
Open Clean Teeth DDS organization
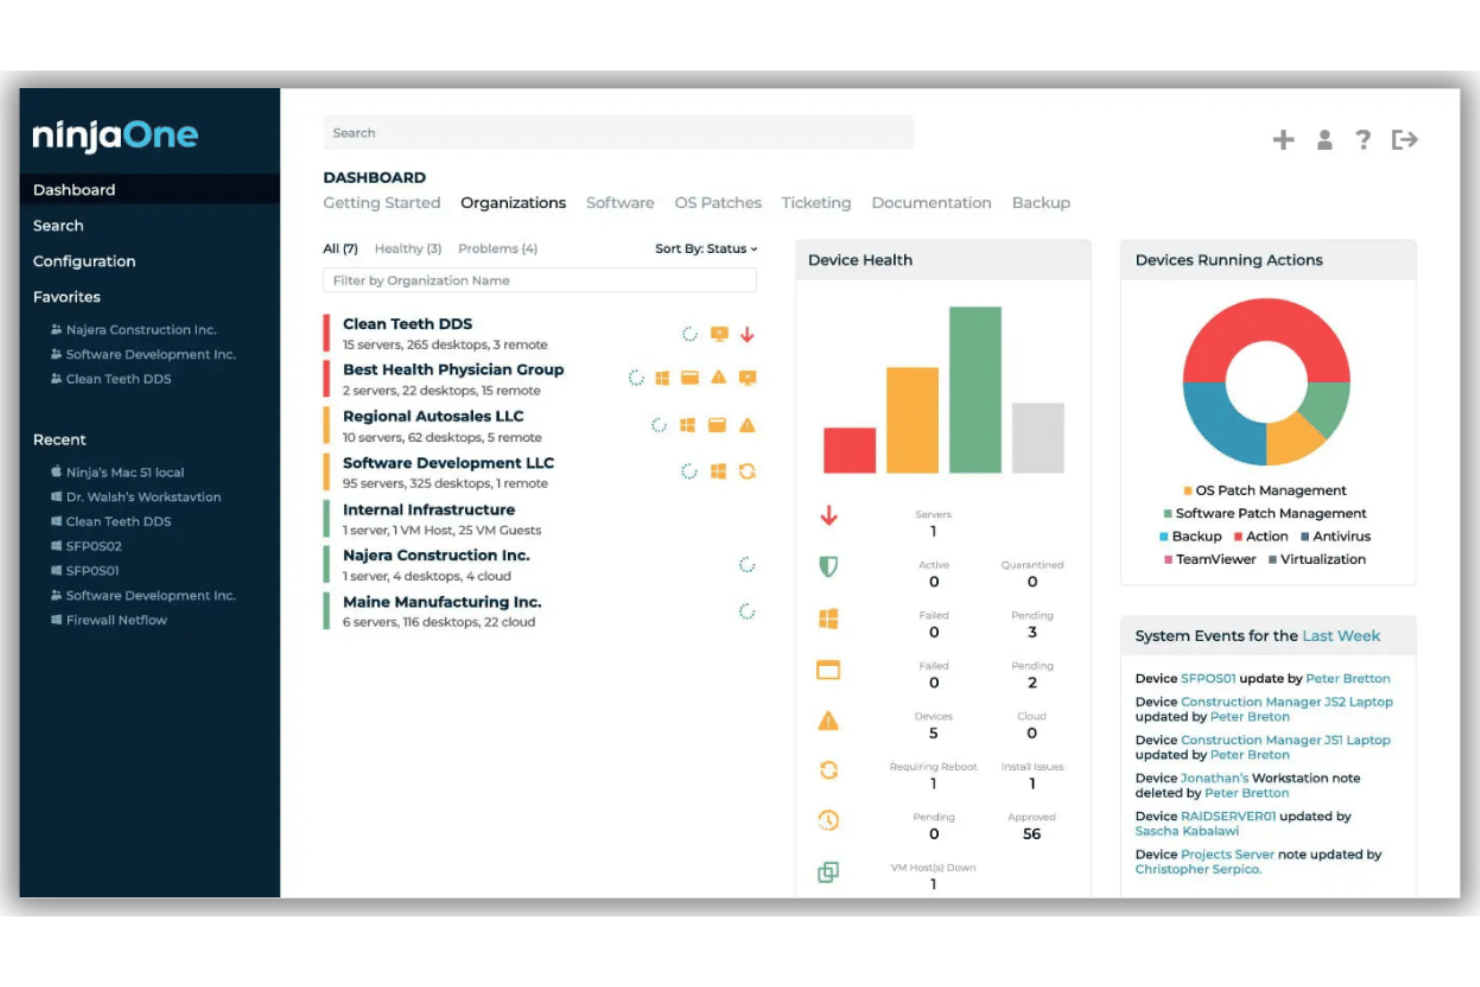407,324
